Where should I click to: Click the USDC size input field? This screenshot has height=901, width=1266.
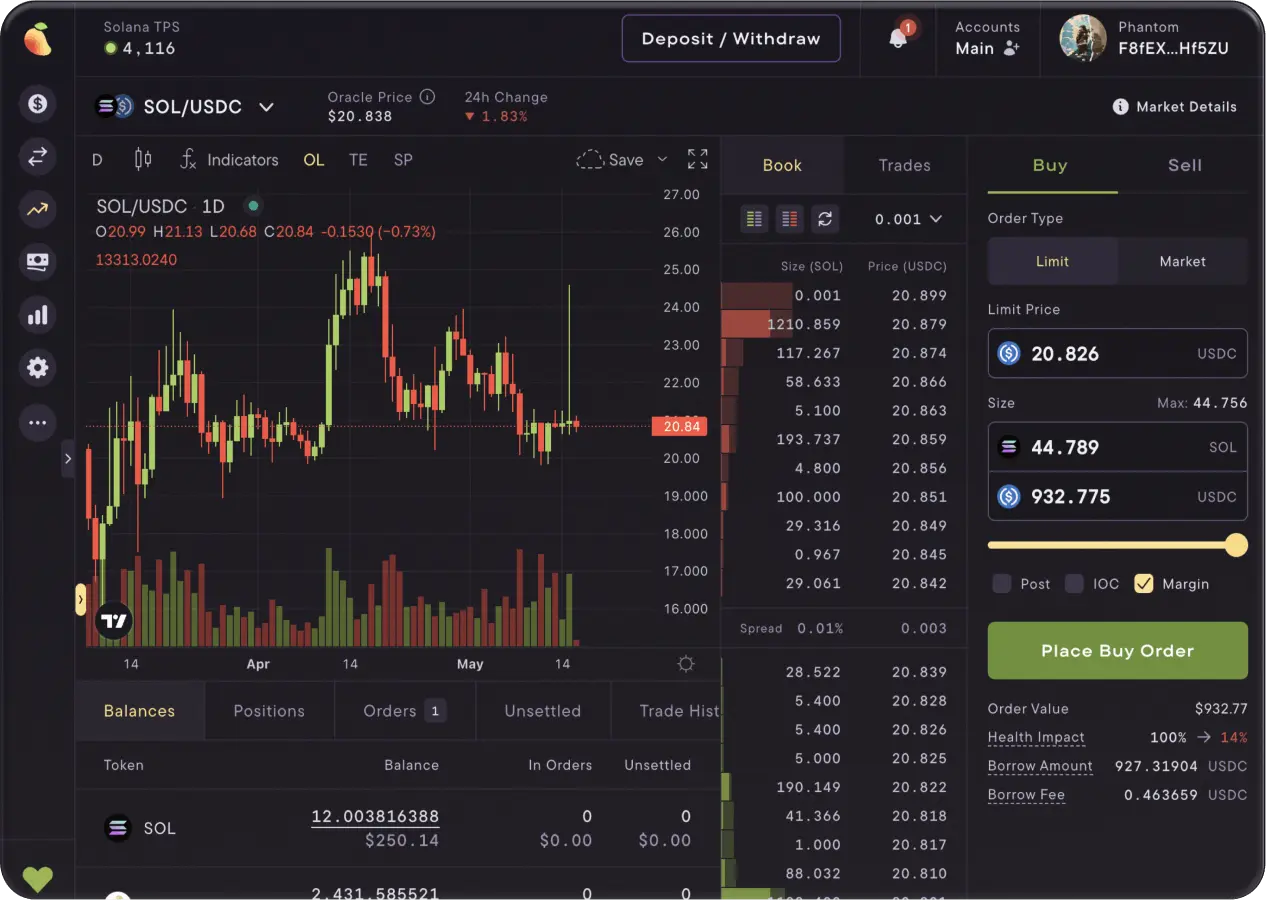[1118, 496]
